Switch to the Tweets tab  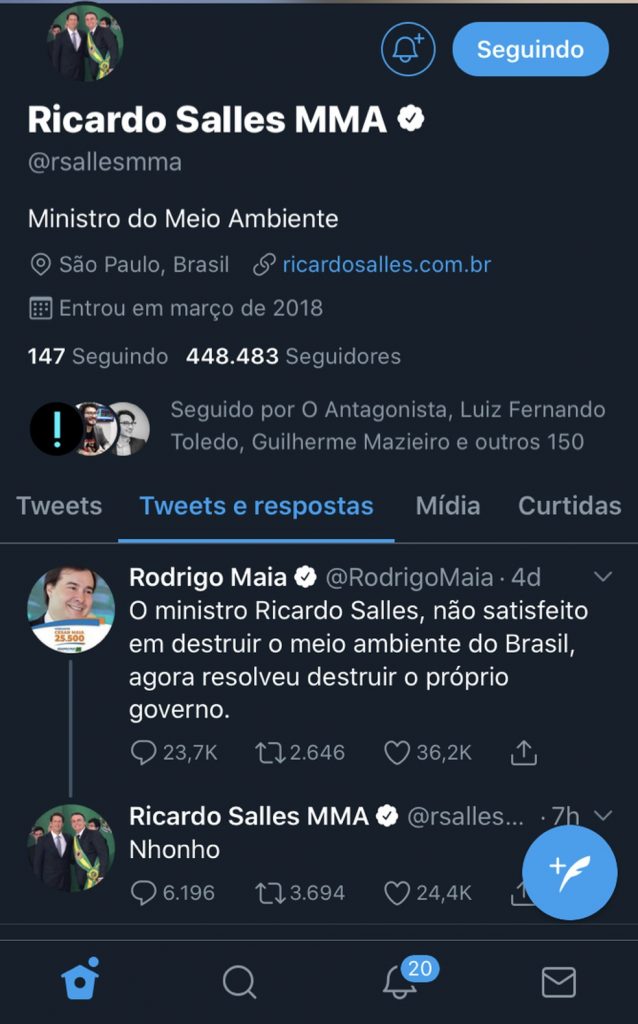click(x=59, y=506)
